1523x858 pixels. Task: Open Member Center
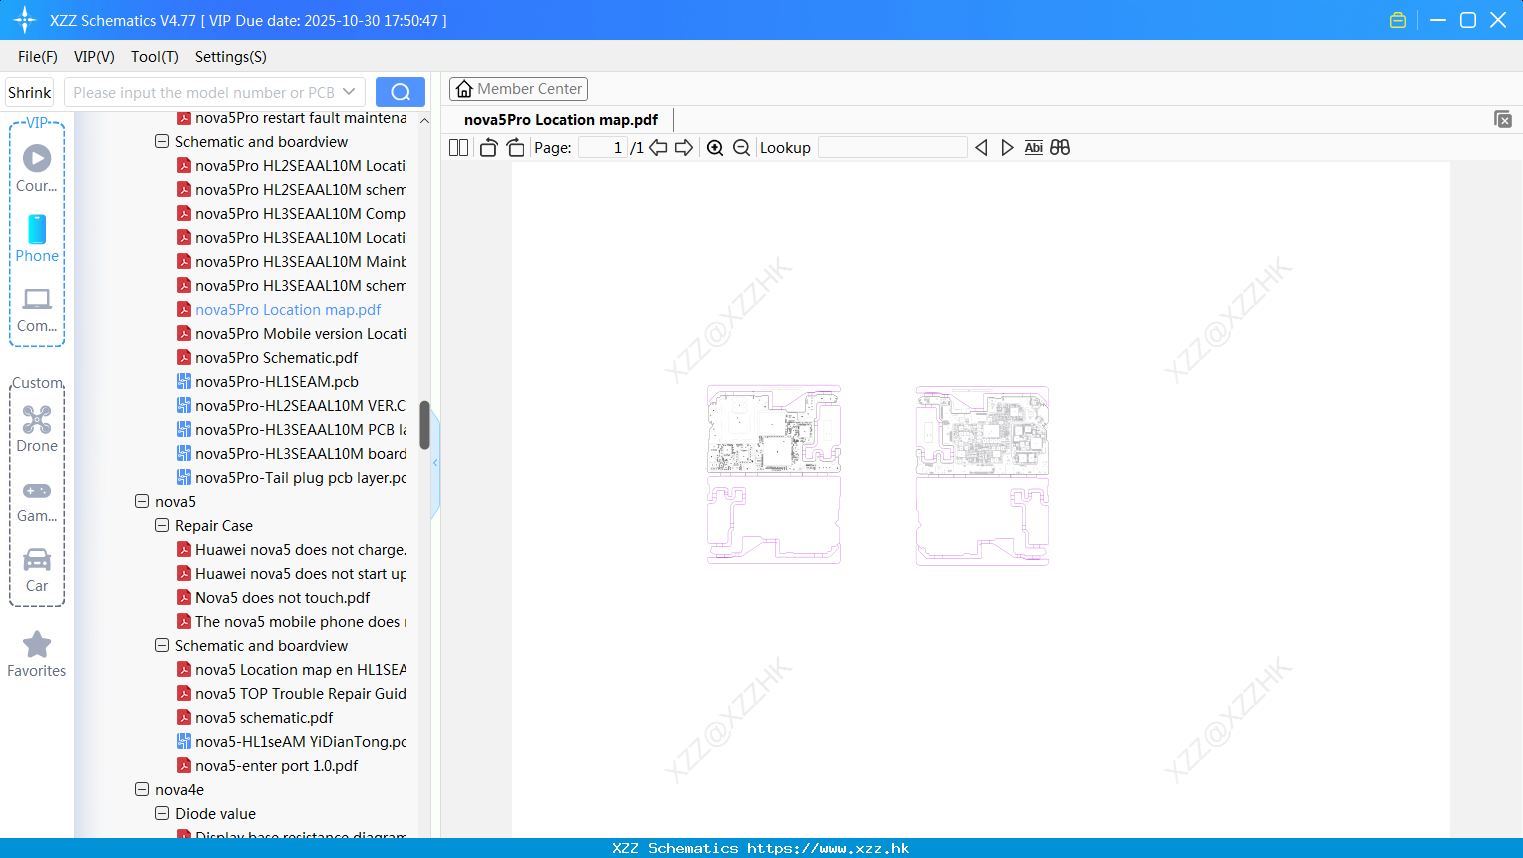pos(518,89)
